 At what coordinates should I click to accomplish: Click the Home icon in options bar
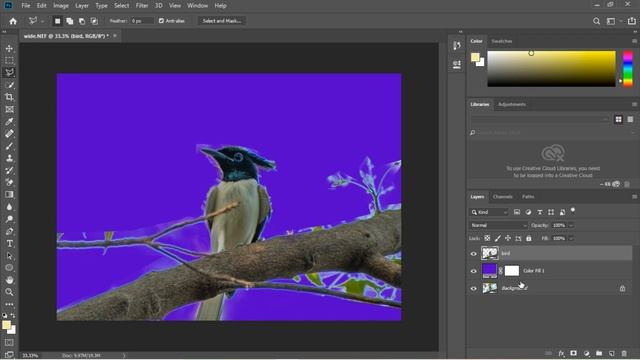pos(13,21)
